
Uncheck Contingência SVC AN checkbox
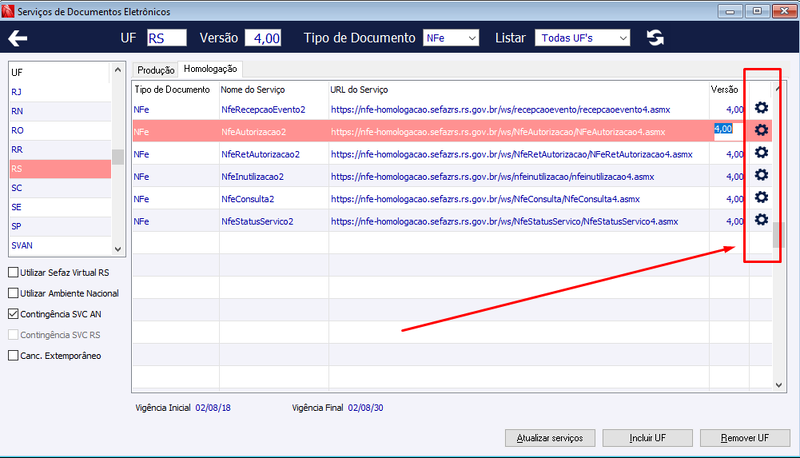(13, 314)
